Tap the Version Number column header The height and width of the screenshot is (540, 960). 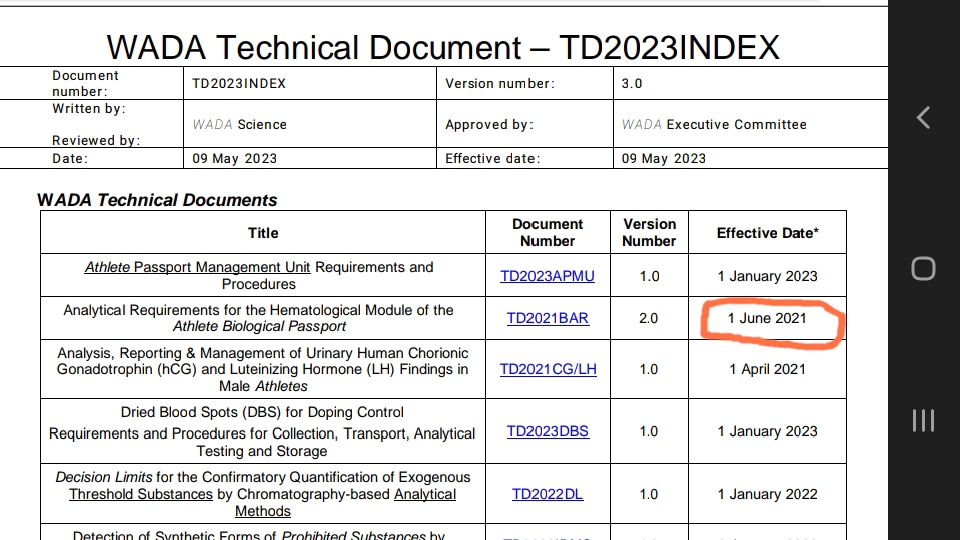point(649,232)
